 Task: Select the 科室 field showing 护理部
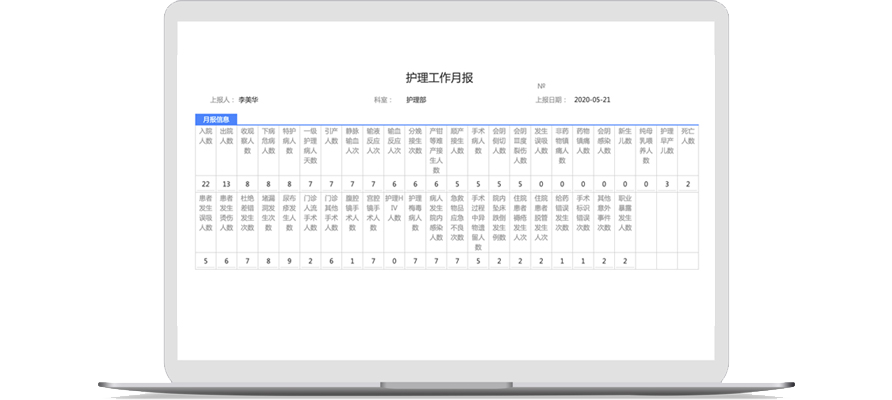[416, 100]
